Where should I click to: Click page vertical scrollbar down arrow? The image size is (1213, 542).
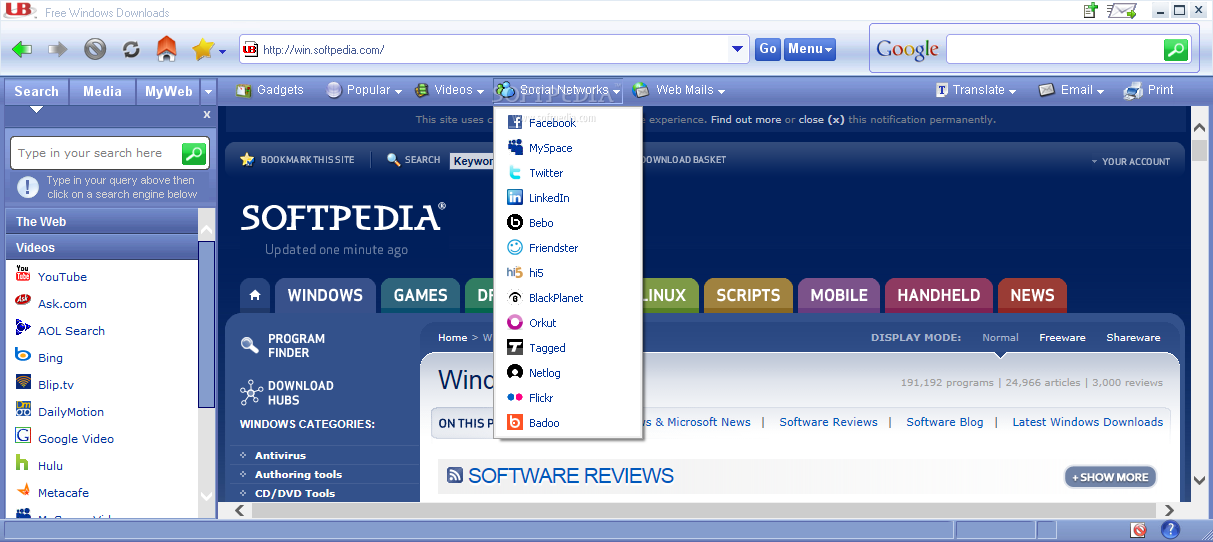[1199, 481]
